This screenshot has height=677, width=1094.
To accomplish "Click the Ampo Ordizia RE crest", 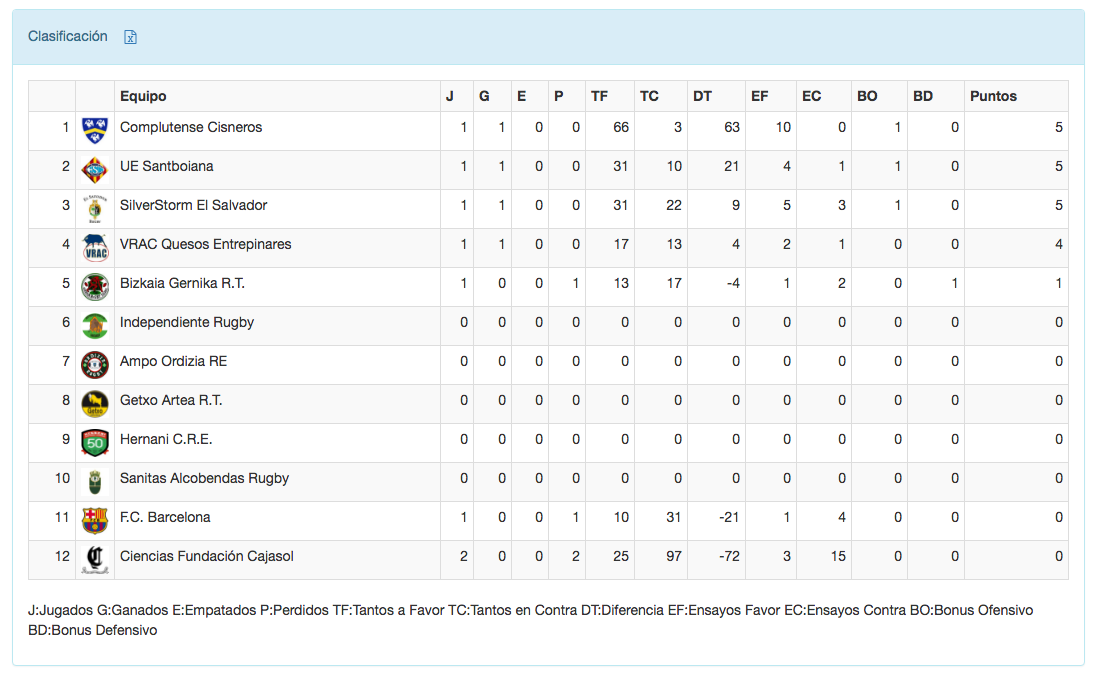I will coord(95,363).
